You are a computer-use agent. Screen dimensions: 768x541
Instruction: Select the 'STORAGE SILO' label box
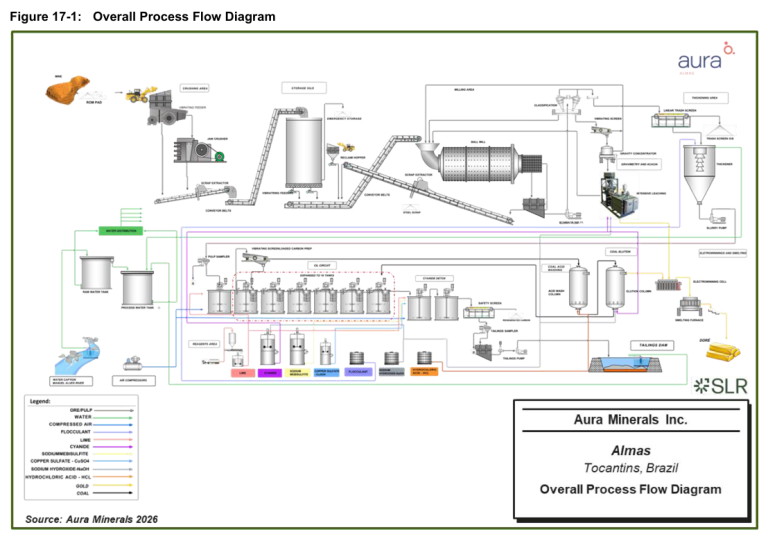304,88
